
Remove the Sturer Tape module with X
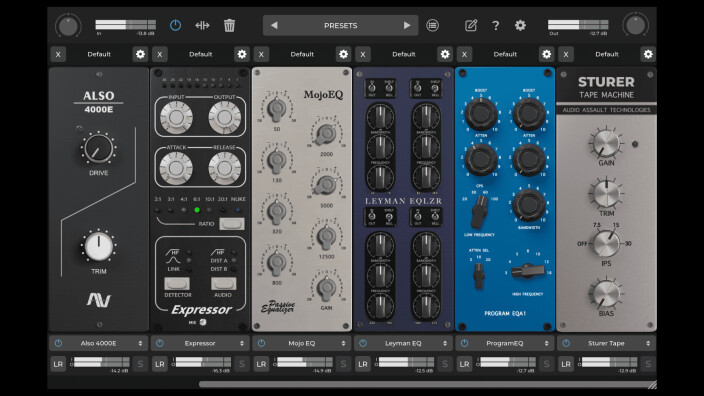coord(566,54)
